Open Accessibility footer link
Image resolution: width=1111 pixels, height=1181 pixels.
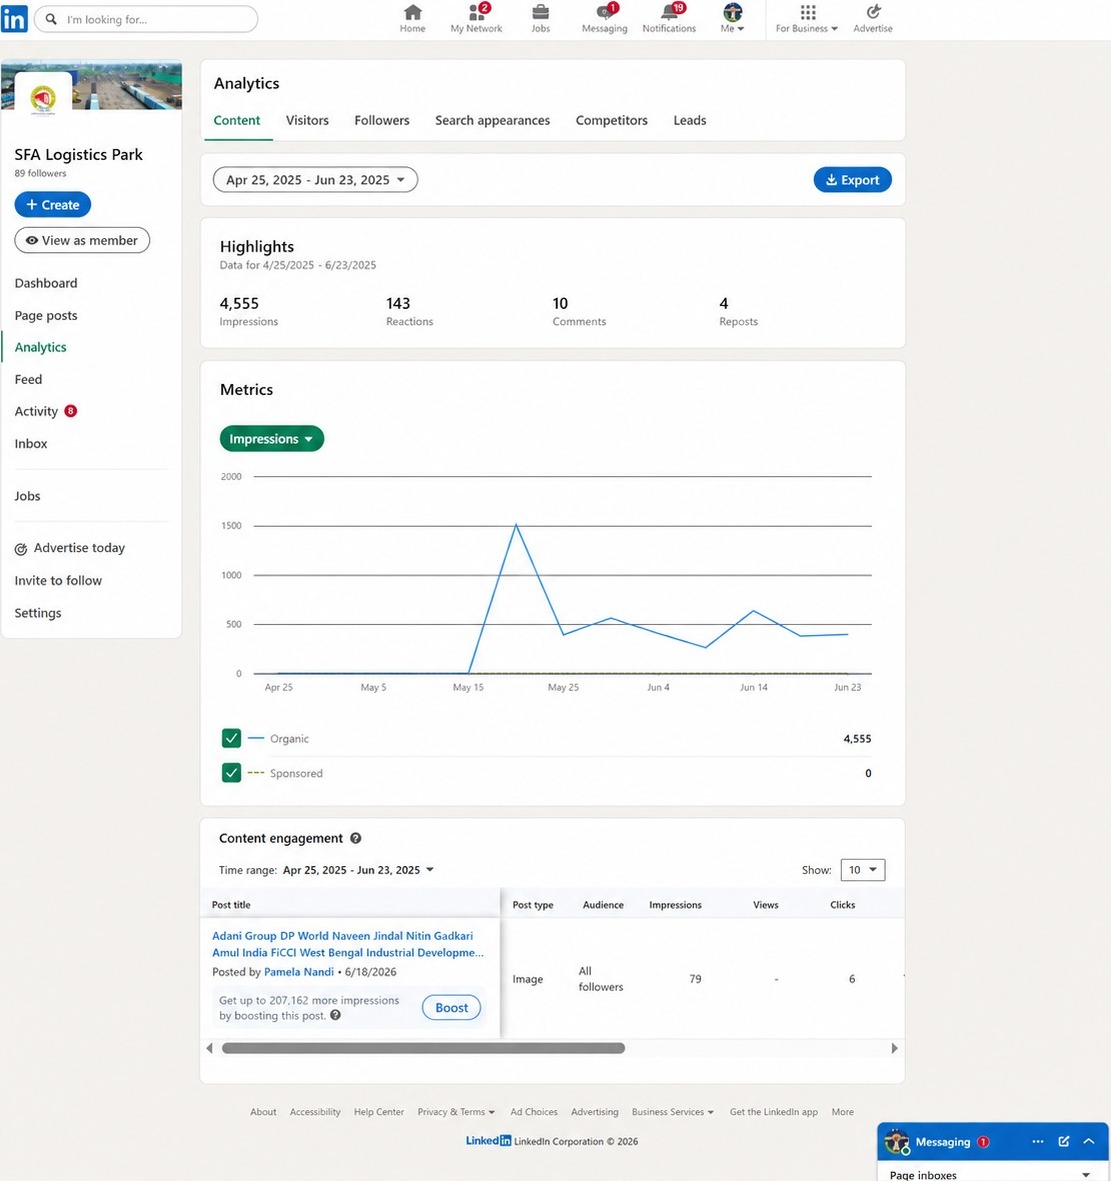[315, 1112]
